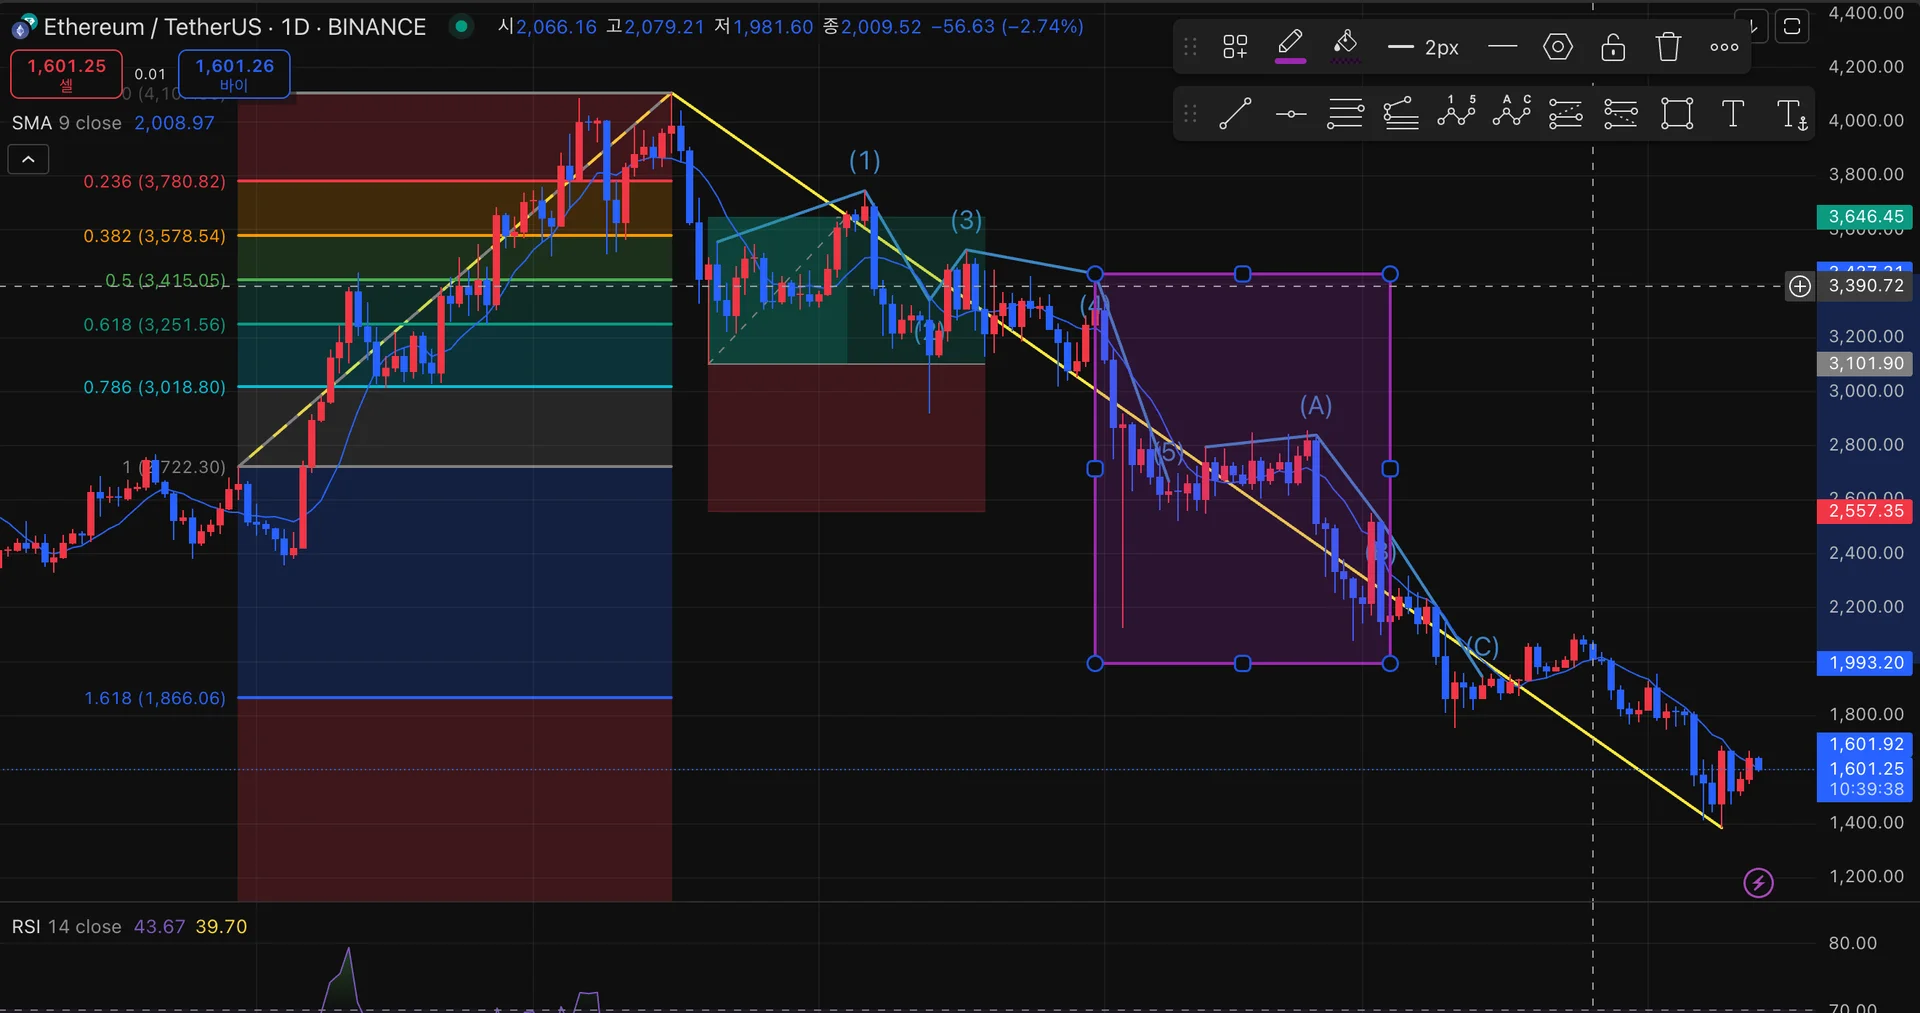This screenshot has height=1013, width=1920.
Task: Select the Text tool
Action: pos(1733,114)
